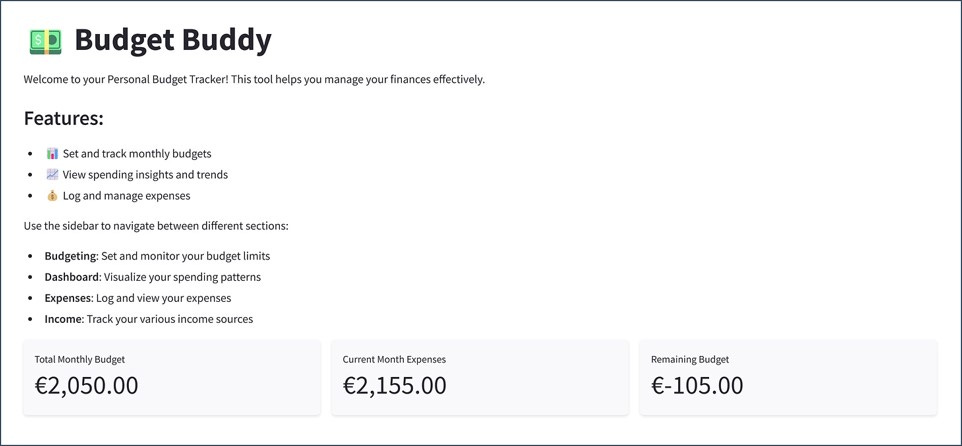
Task: Click the €-105.00 remaining value
Action: point(697,386)
